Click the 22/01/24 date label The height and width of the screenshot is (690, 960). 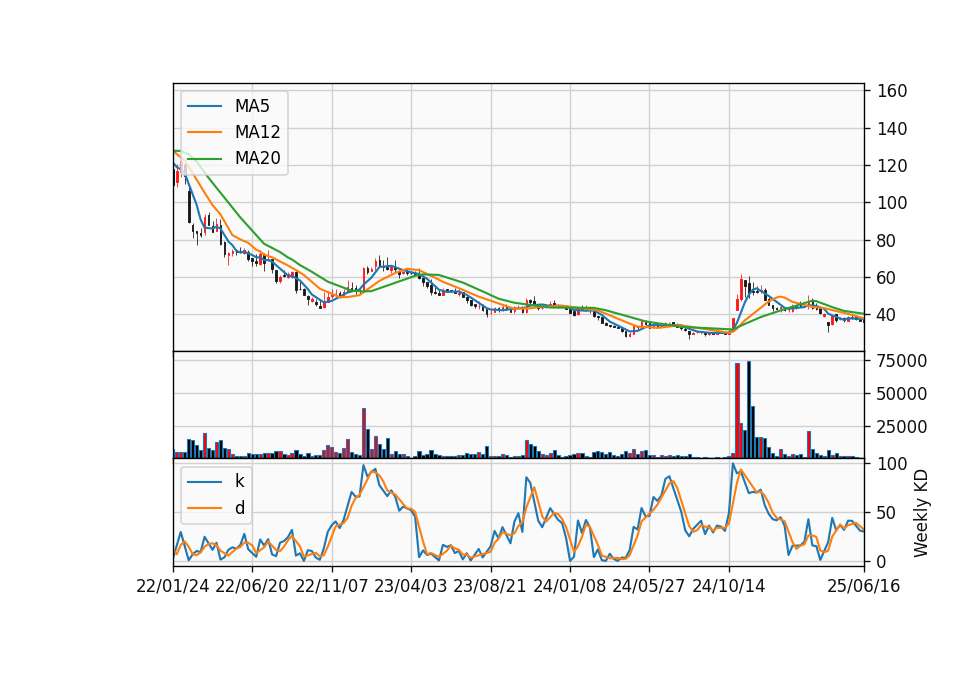(x=173, y=586)
